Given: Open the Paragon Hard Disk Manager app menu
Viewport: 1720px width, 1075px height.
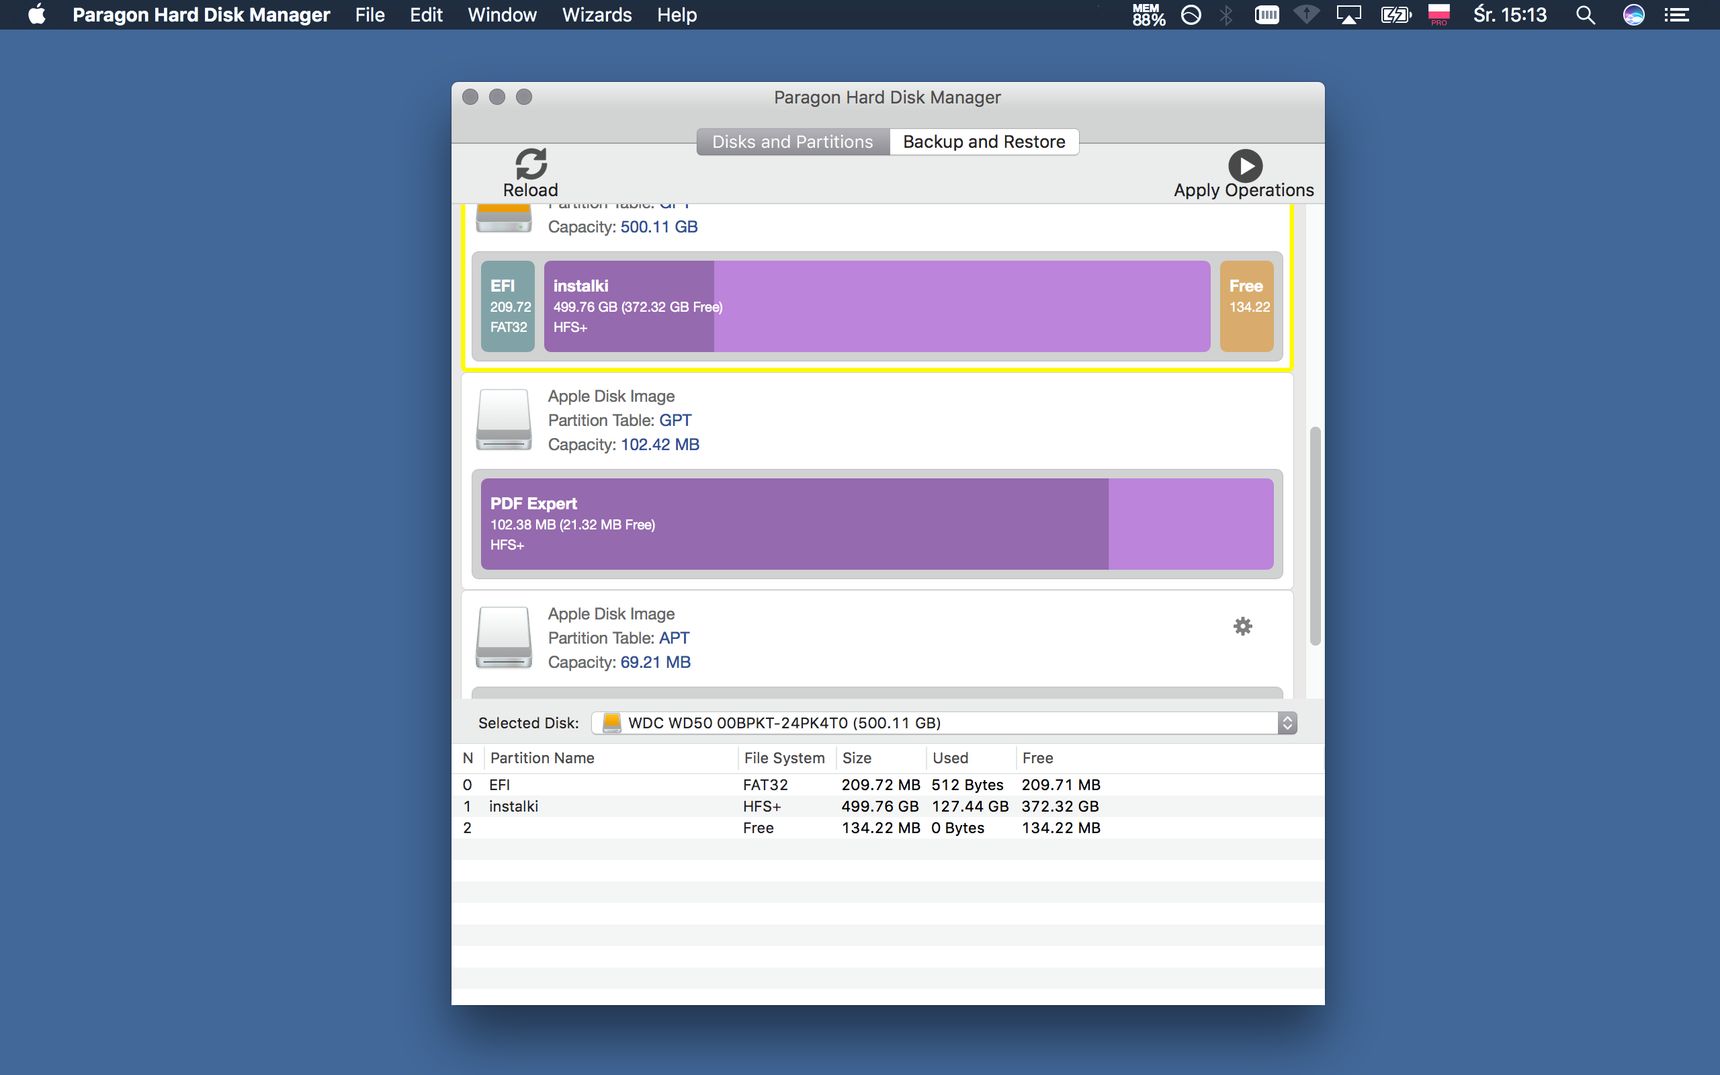Looking at the screenshot, I should (x=201, y=14).
